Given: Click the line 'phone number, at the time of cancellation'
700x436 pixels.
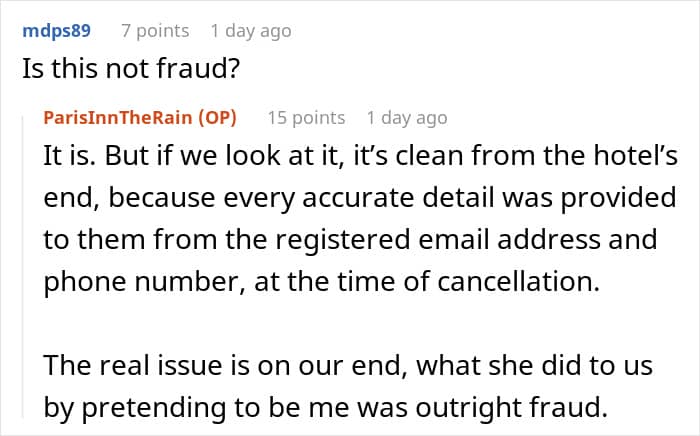Looking at the screenshot, I should pos(322,282).
